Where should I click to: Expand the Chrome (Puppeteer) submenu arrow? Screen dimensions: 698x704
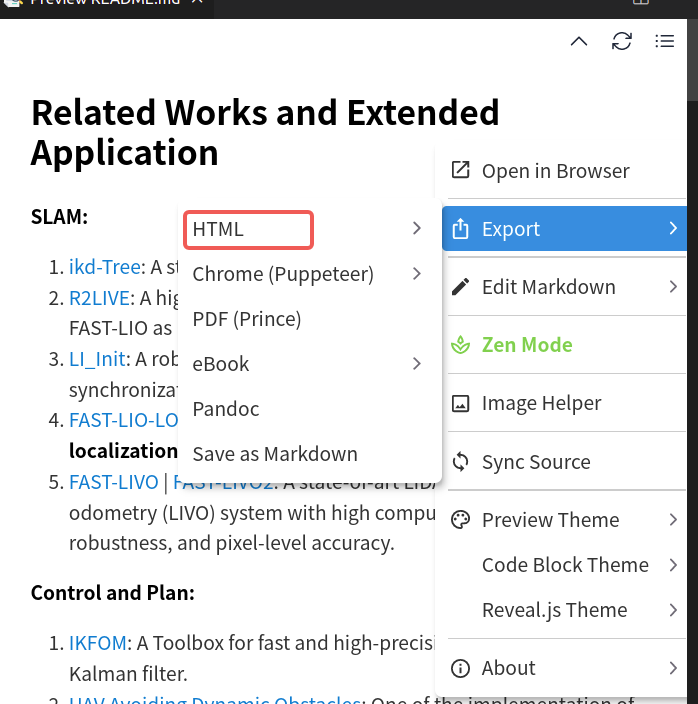417,274
